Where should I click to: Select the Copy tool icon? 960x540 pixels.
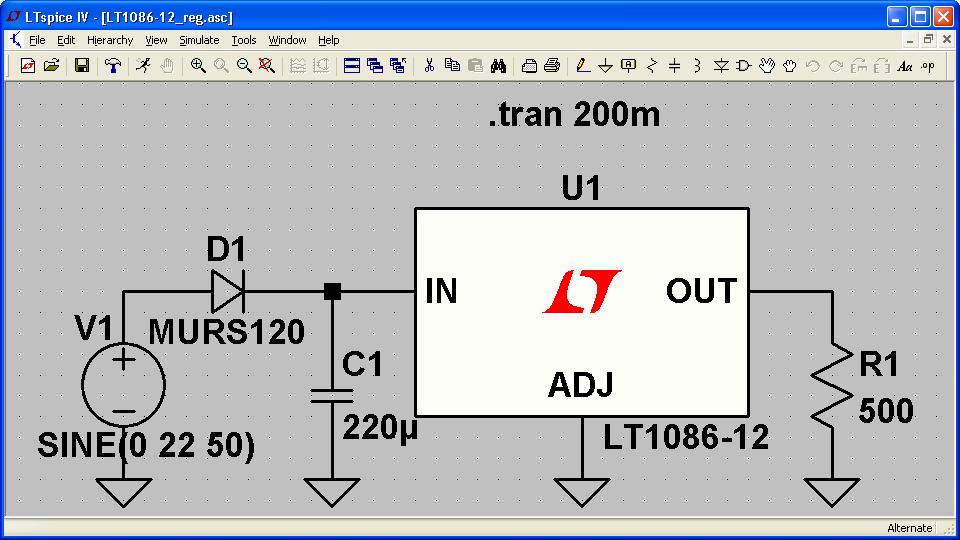tap(452, 66)
